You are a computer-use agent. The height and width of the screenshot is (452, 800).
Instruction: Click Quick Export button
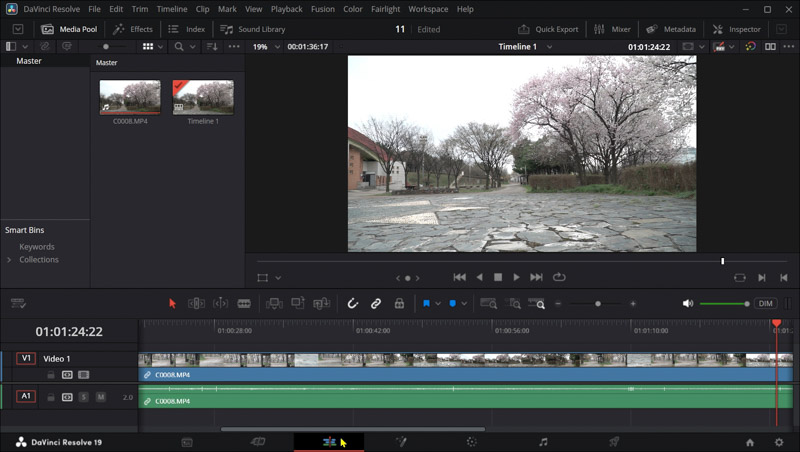(x=548, y=29)
